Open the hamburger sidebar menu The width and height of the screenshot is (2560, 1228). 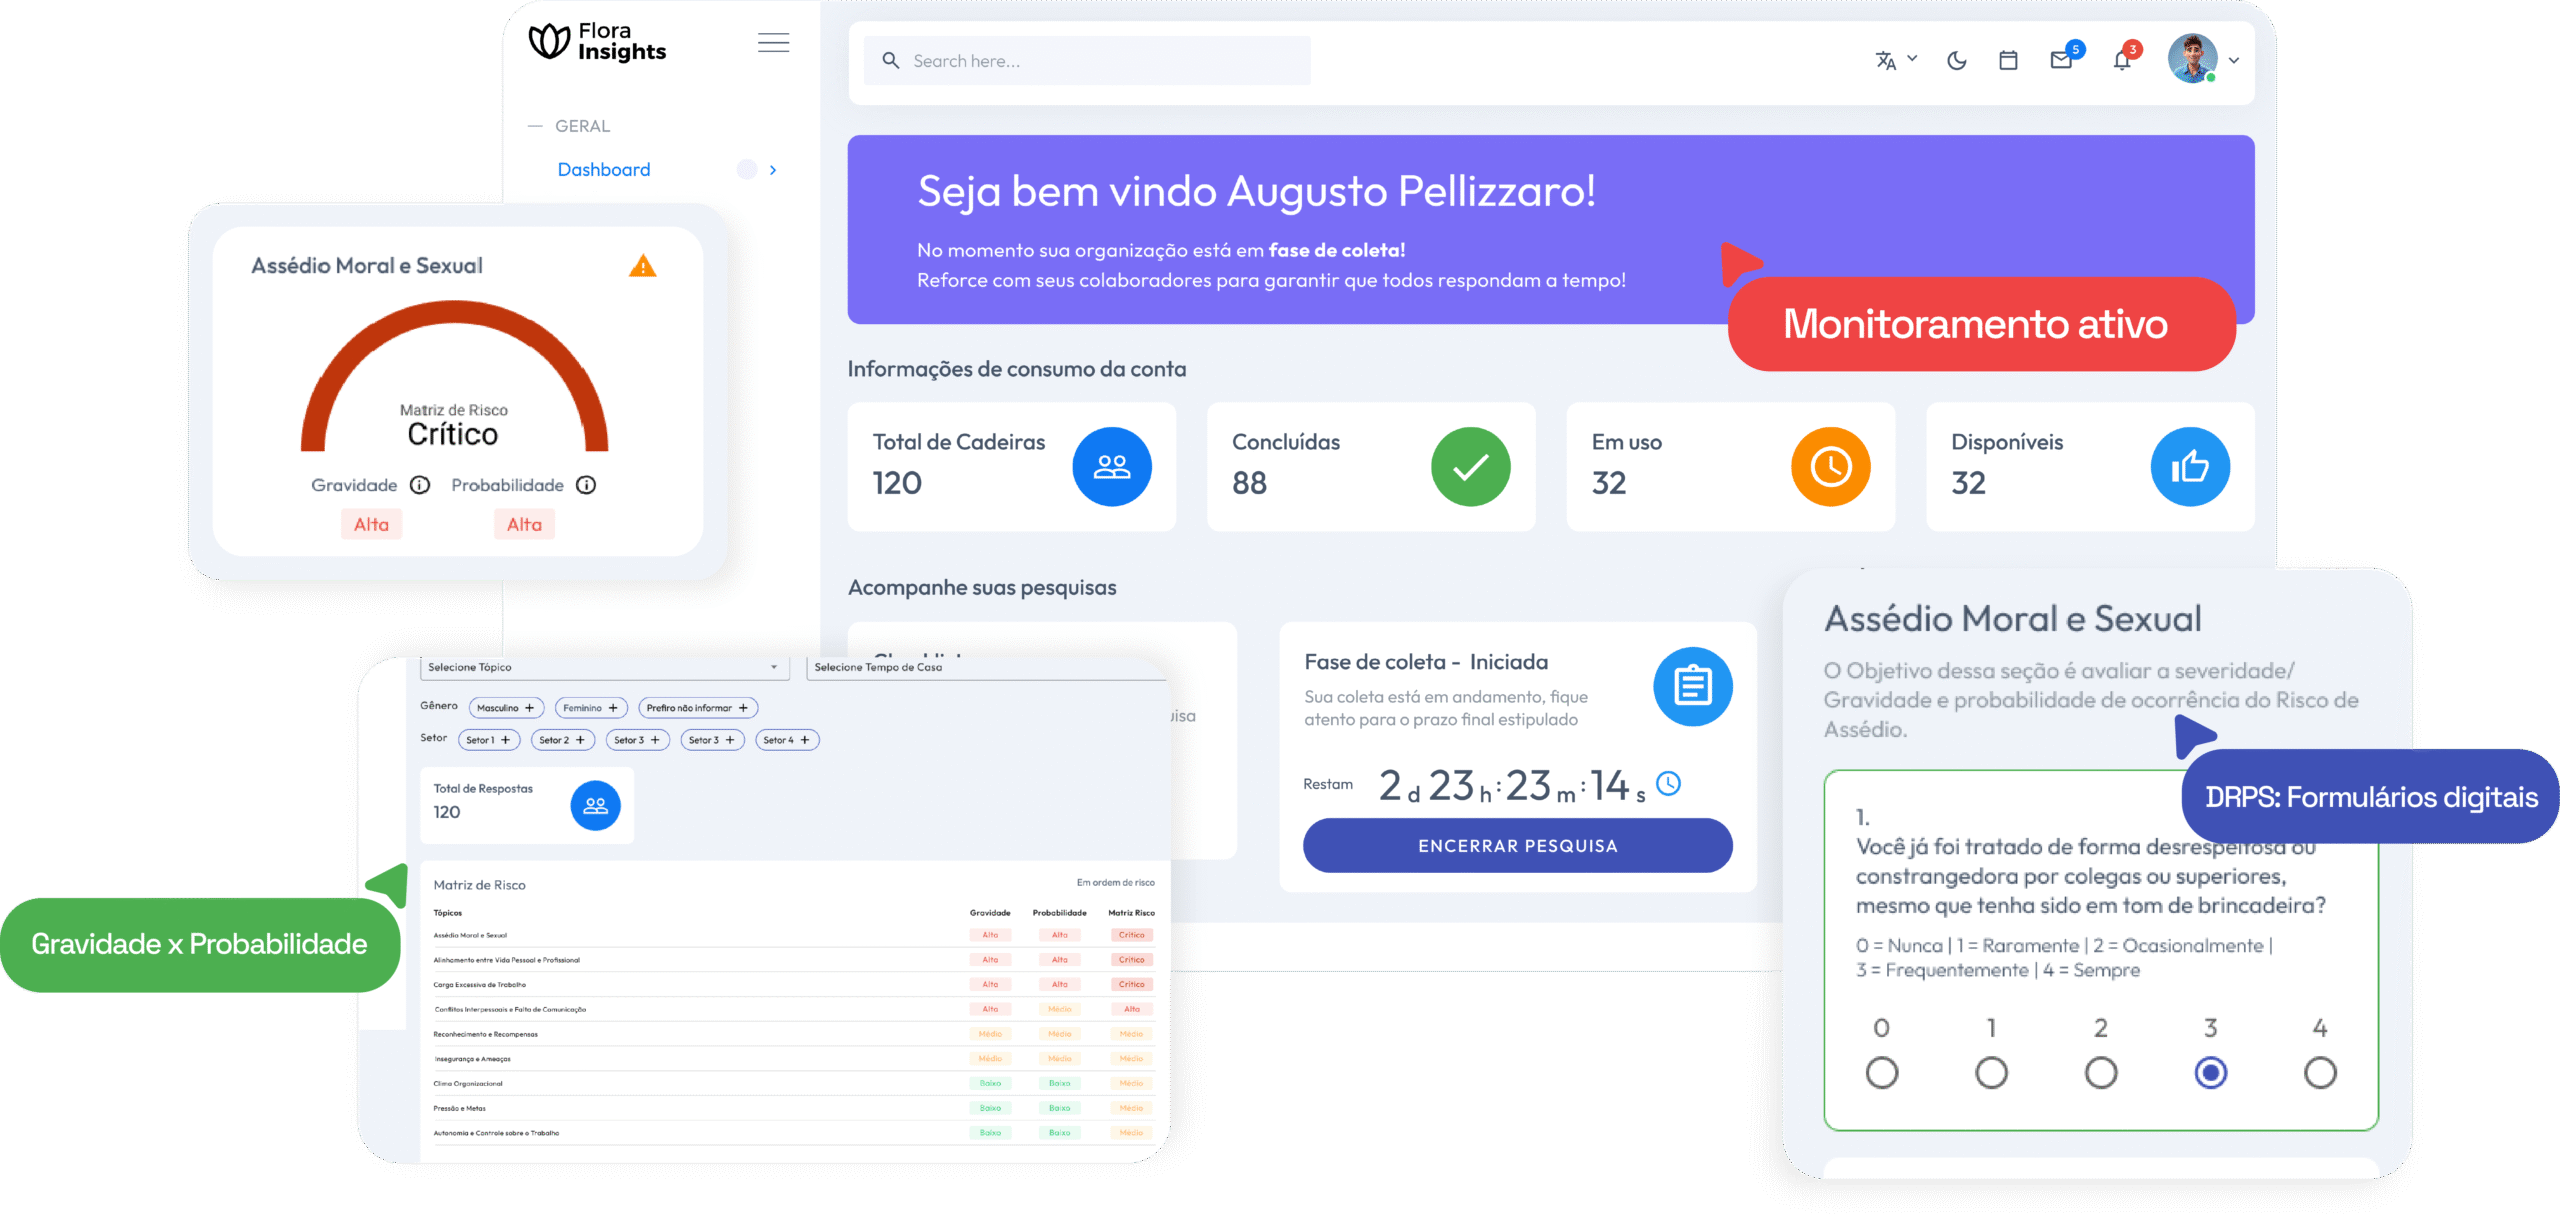coord(773,43)
